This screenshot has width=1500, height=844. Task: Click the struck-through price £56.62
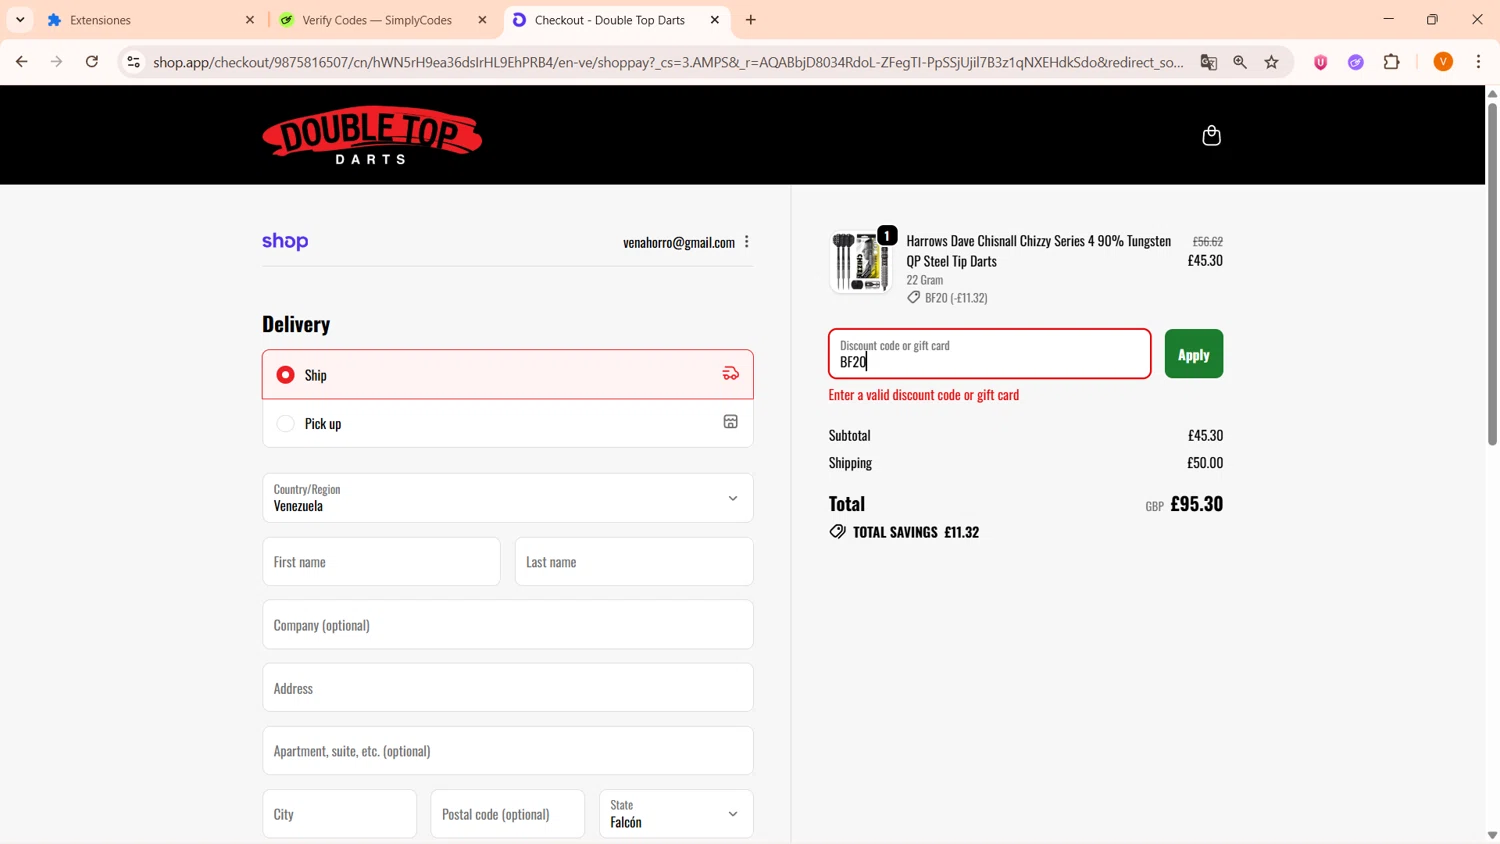click(x=1208, y=241)
